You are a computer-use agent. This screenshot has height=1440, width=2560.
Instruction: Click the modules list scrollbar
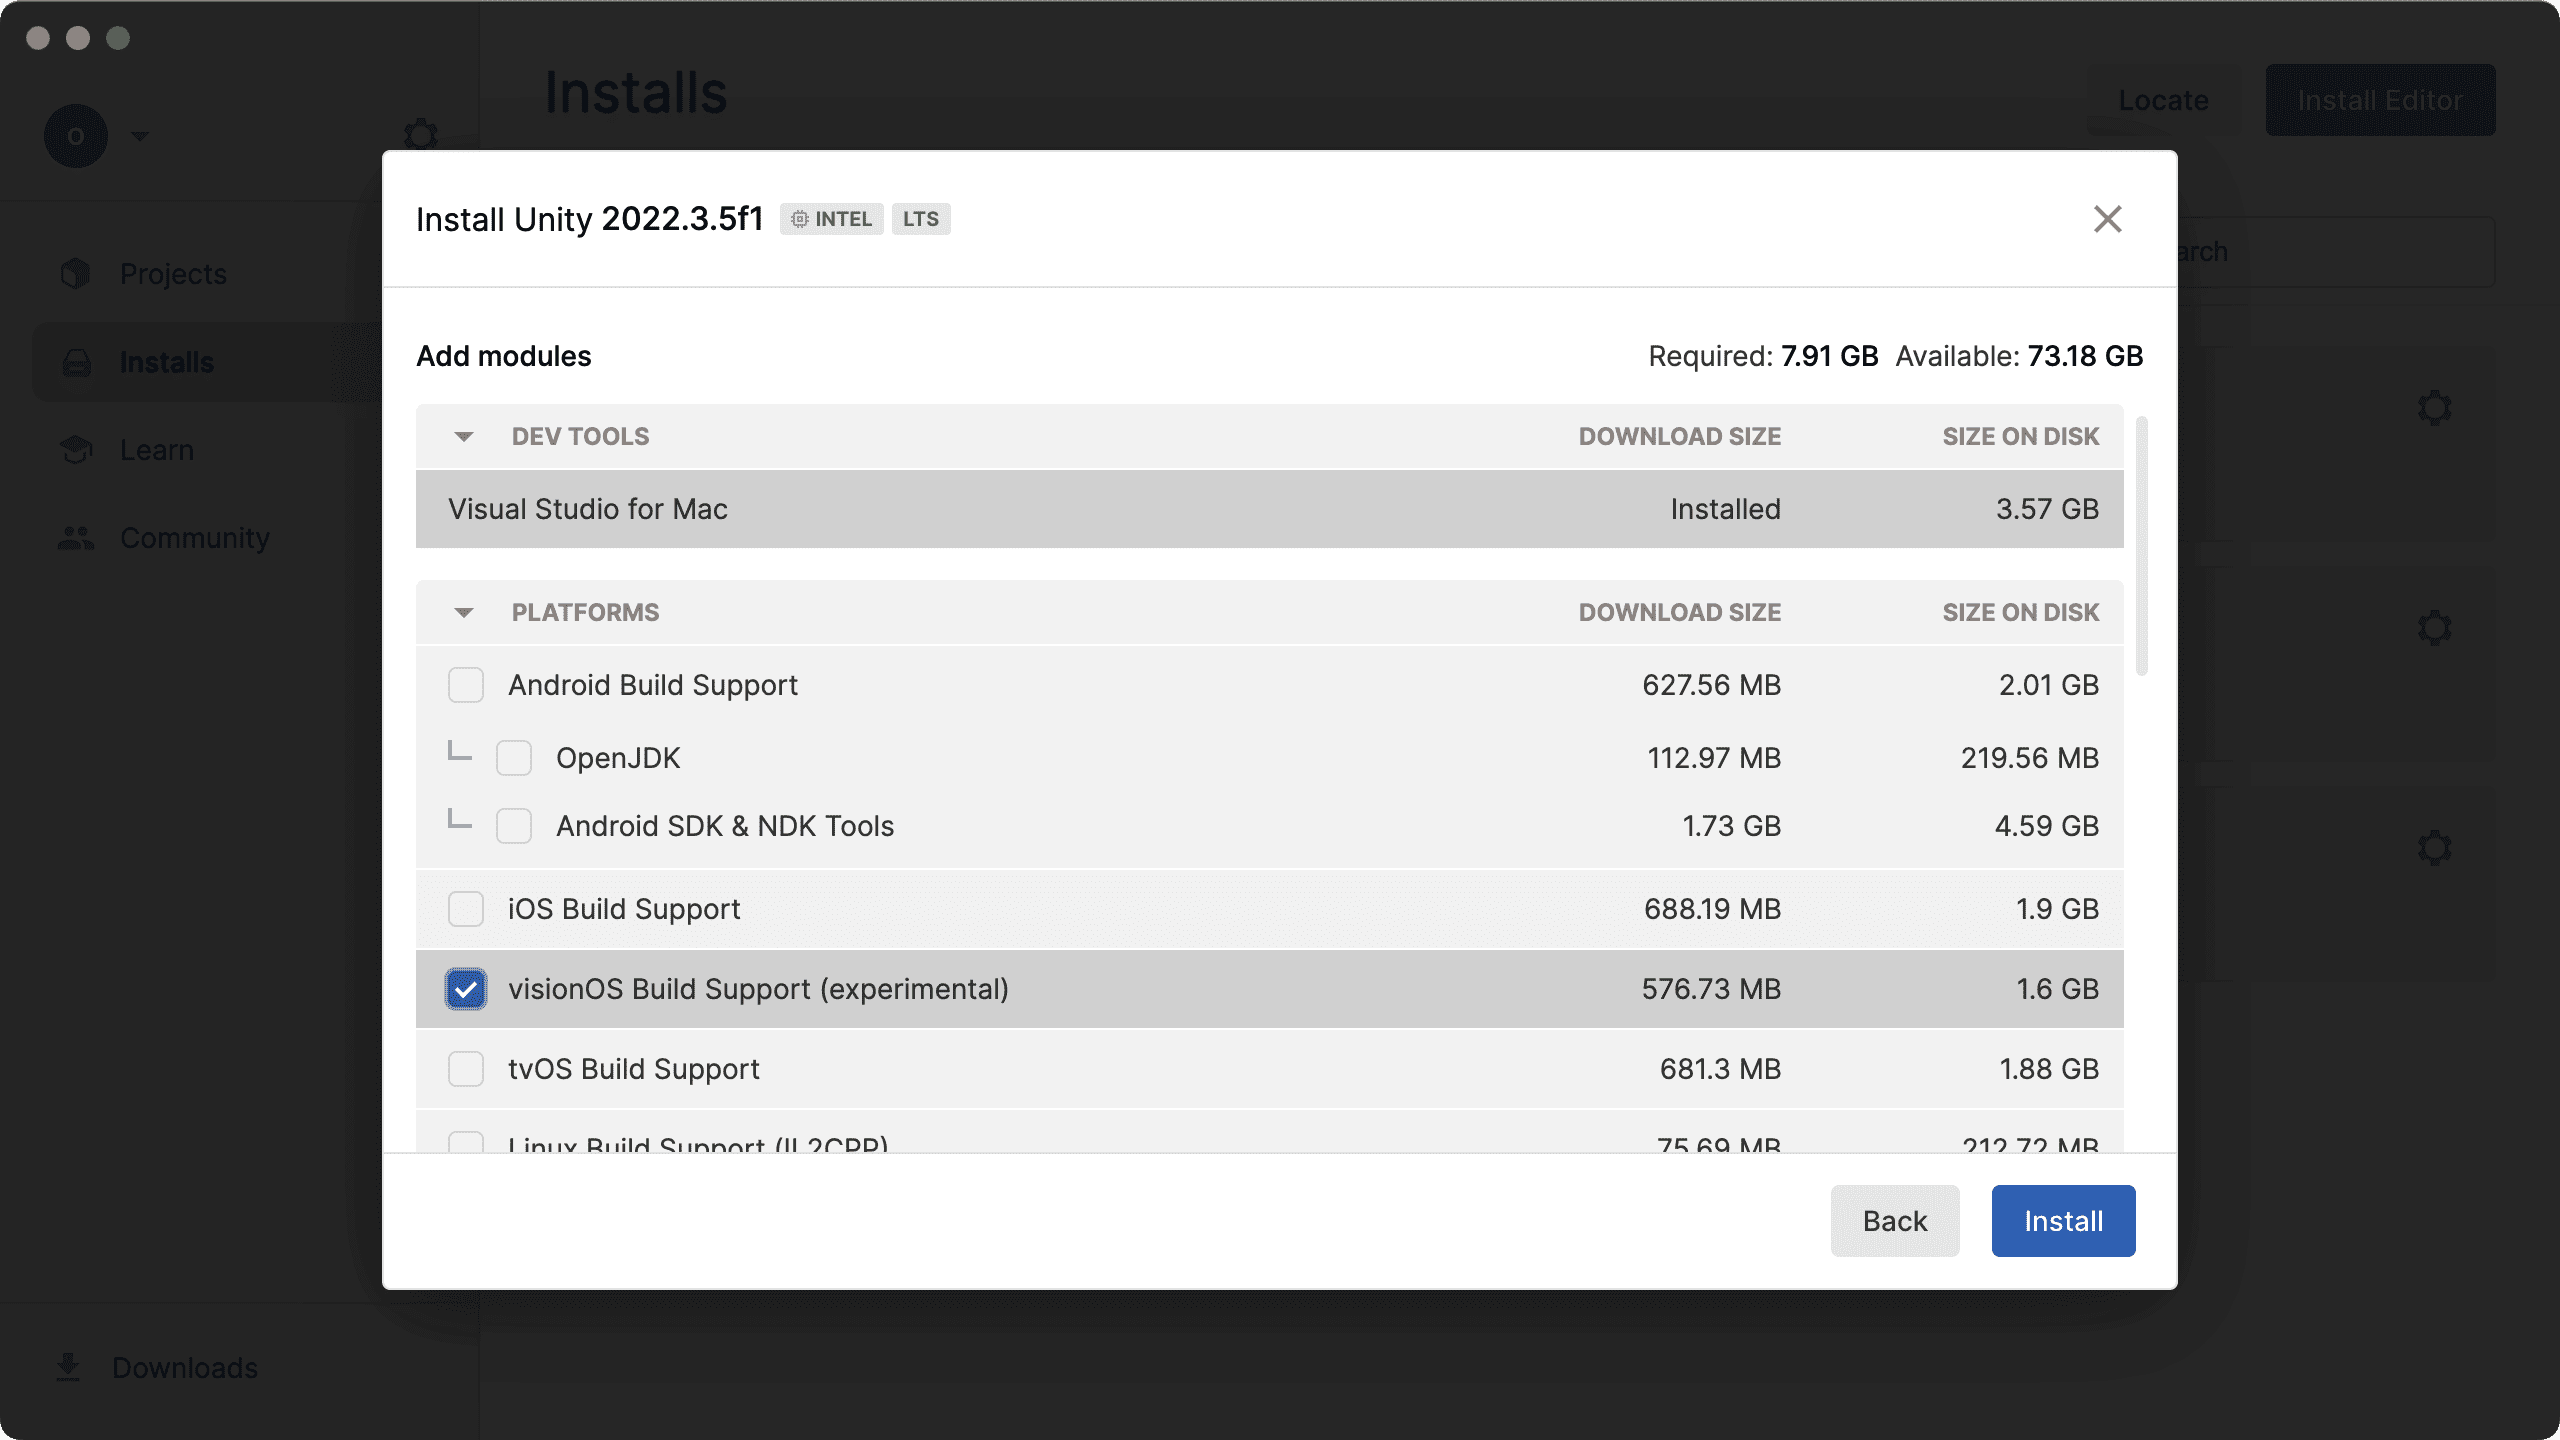coord(2142,546)
